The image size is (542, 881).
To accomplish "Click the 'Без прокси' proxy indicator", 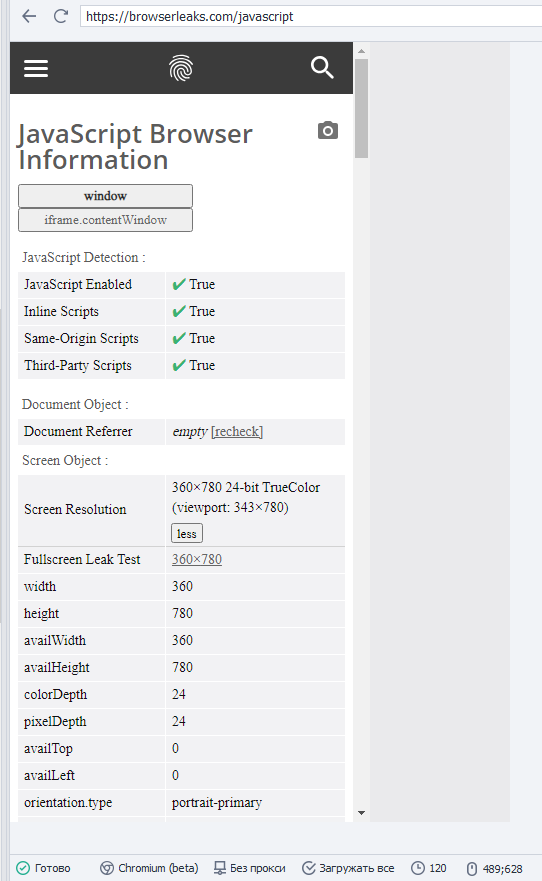I will [x=250, y=868].
